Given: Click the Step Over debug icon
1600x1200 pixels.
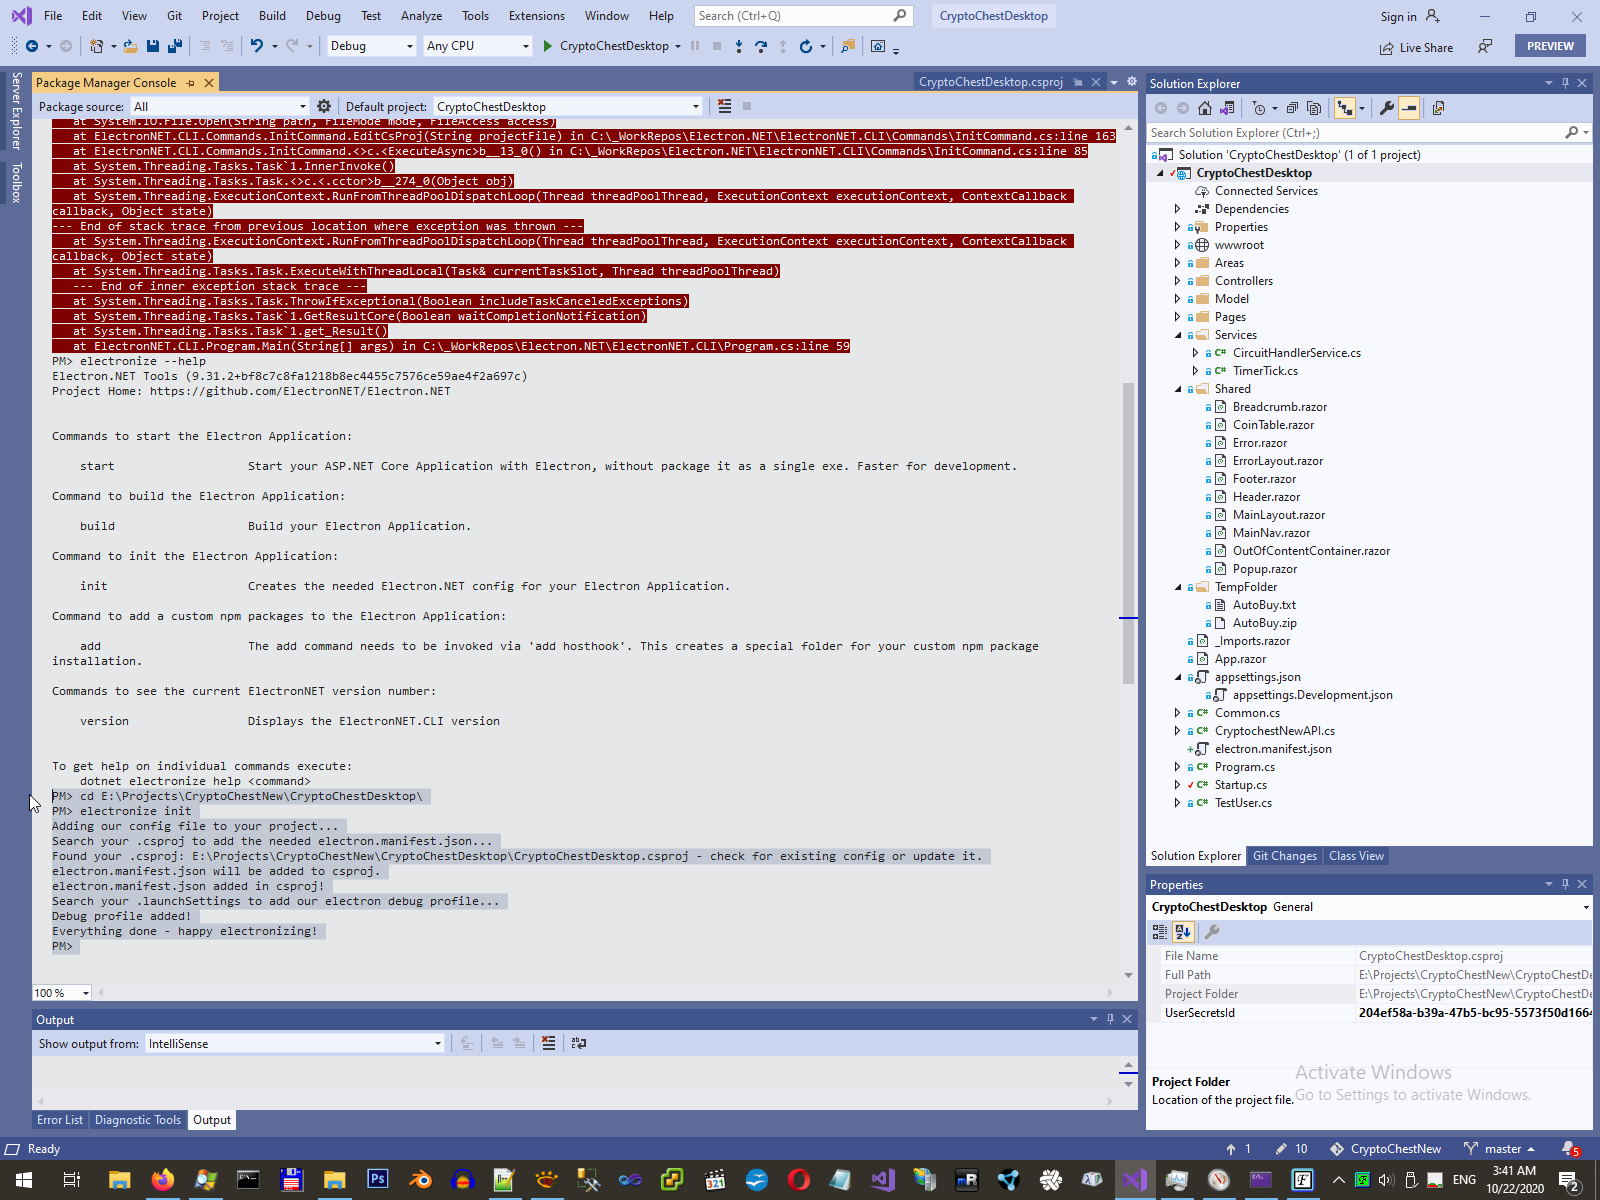Looking at the screenshot, I should 761,46.
